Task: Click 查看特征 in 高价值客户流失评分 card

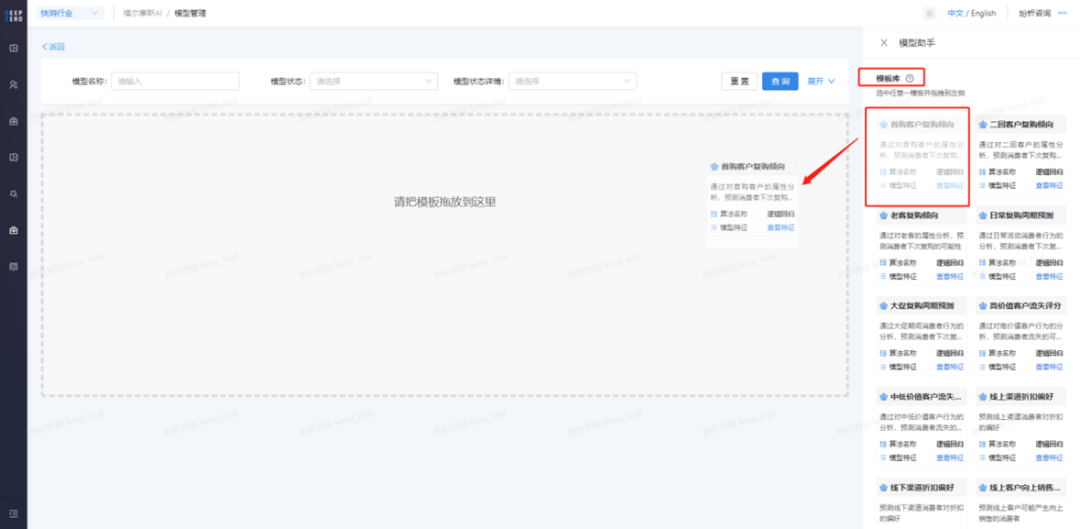Action: [1049, 366]
